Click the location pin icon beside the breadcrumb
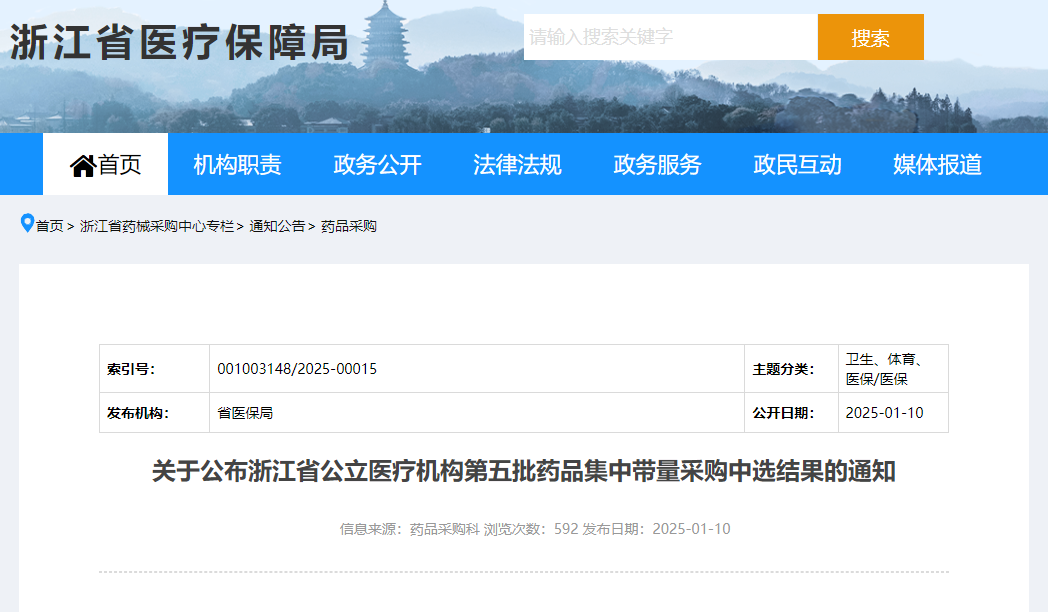Viewport: 1048px width, 612px height. click(x=27, y=225)
